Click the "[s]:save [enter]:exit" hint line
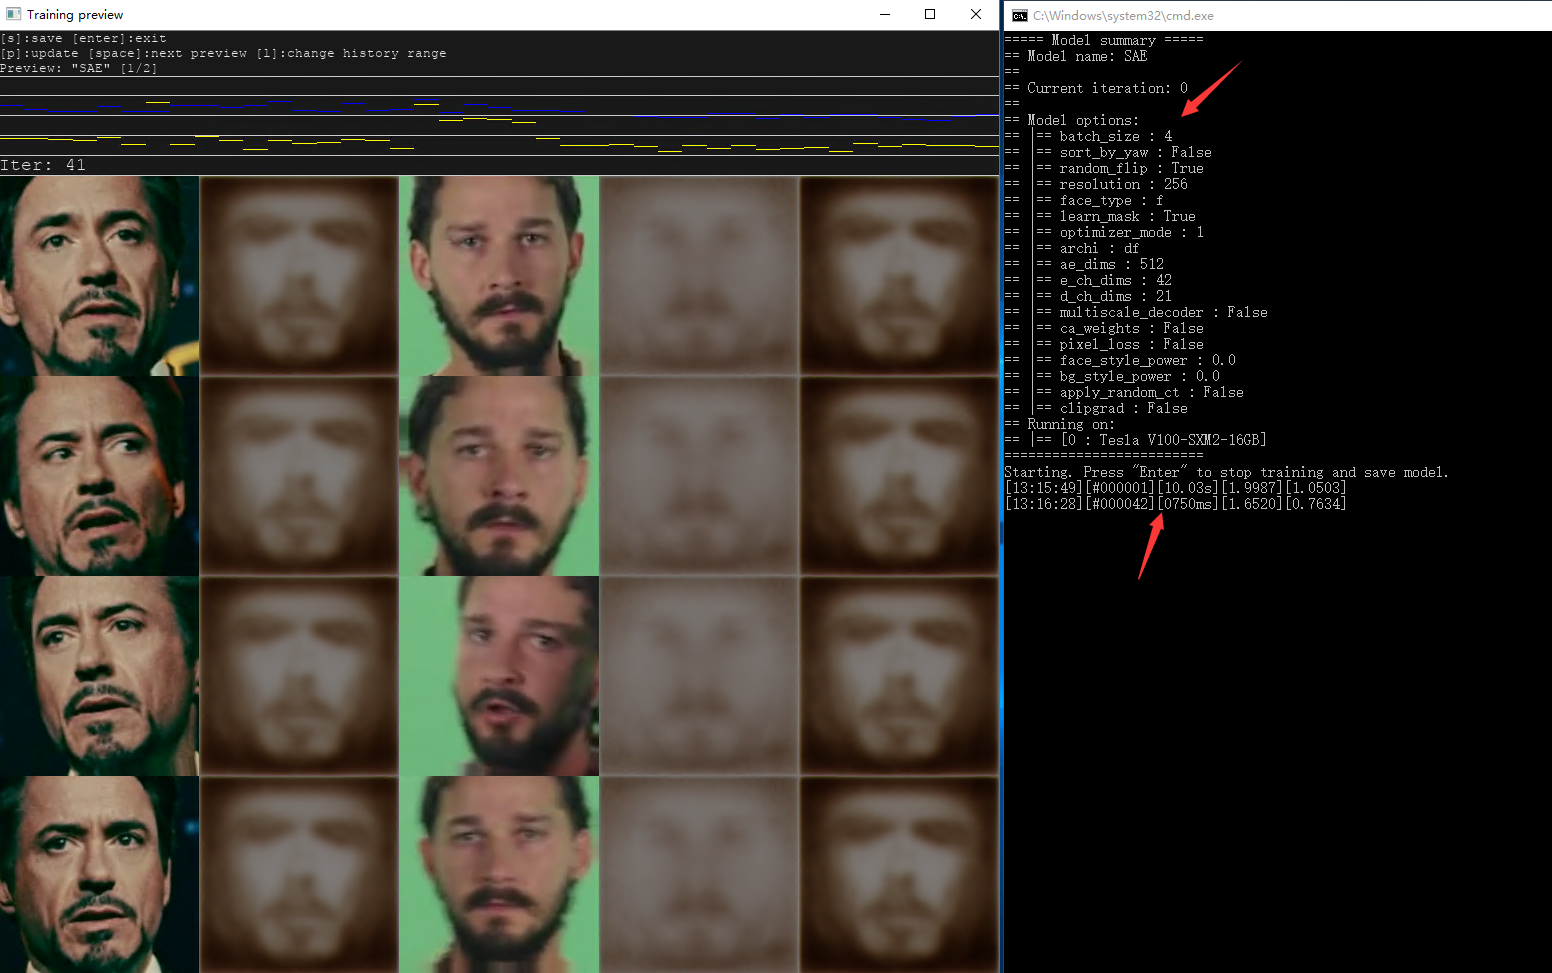This screenshot has height=973, width=1552. pos(83,38)
